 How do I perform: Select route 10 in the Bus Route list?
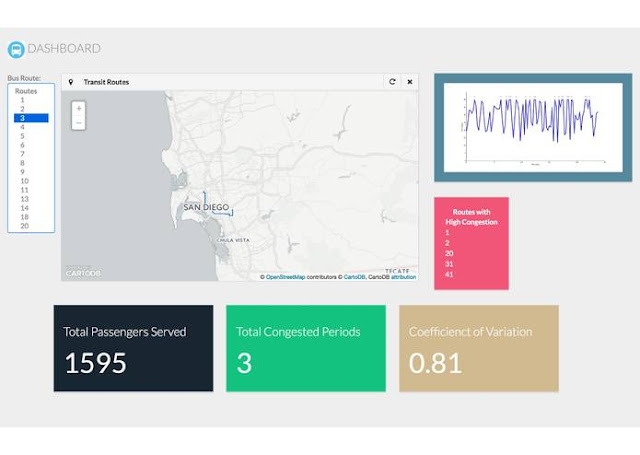point(31,181)
